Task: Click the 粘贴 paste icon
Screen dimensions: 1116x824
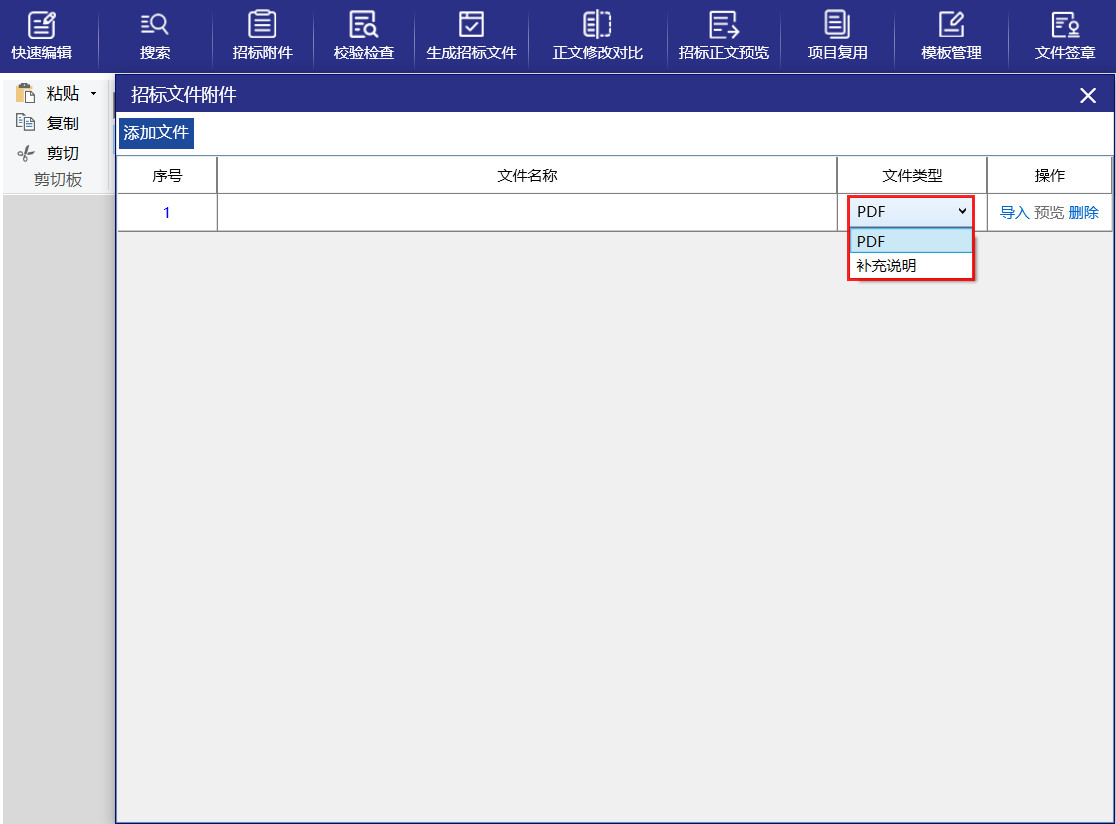Action: click(26, 93)
